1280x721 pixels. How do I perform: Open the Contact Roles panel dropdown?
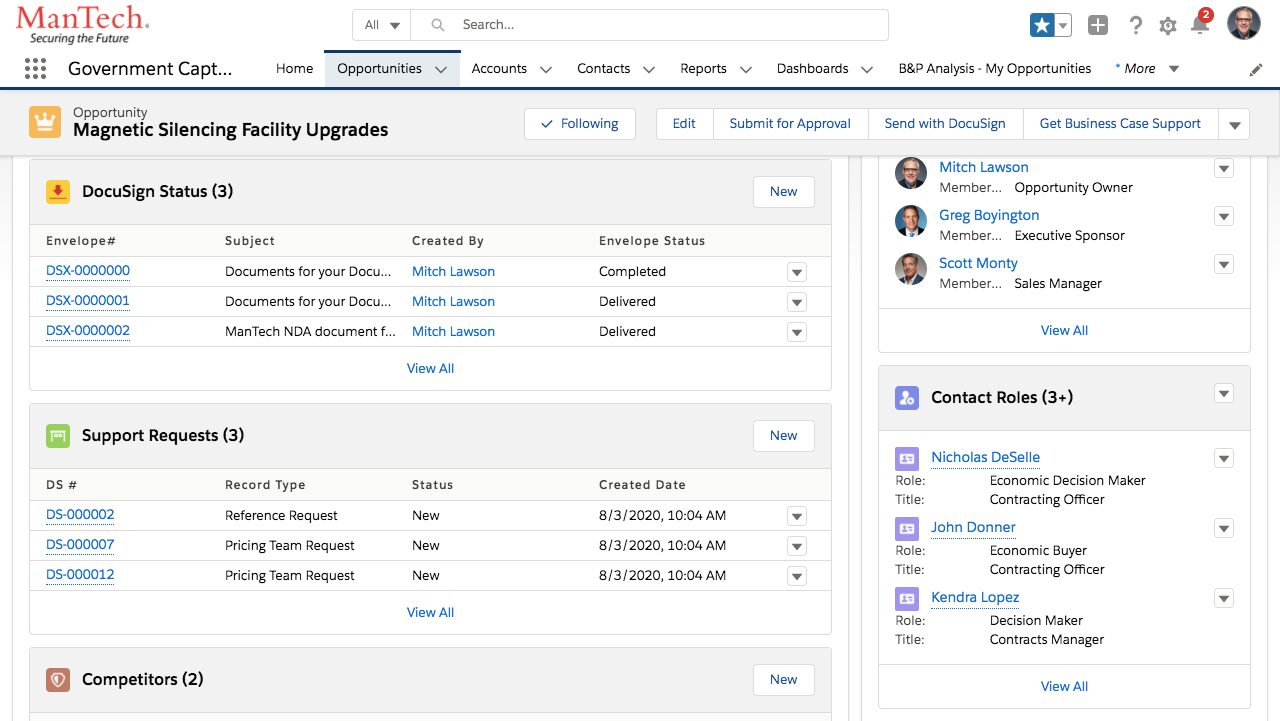pyautogui.click(x=1223, y=394)
